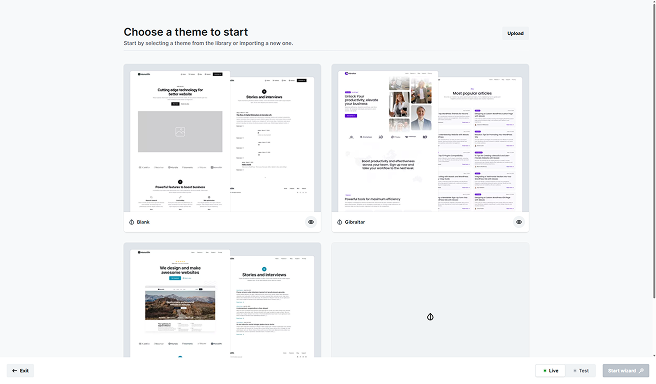Click the subtitle about selecting a theme
Screen dimensions: 656x384
[x=208, y=43]
